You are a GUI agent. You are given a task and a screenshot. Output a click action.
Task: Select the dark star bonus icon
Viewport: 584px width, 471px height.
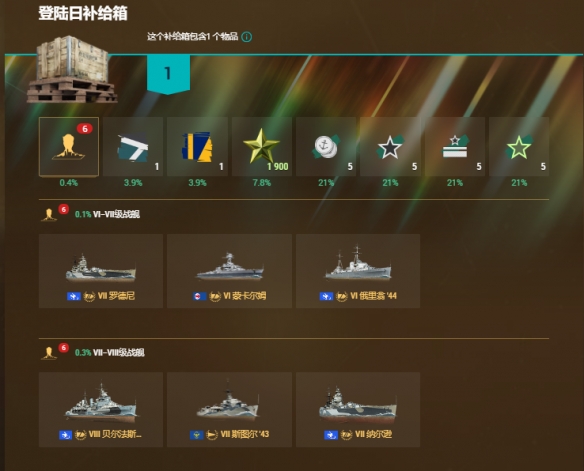390,147
